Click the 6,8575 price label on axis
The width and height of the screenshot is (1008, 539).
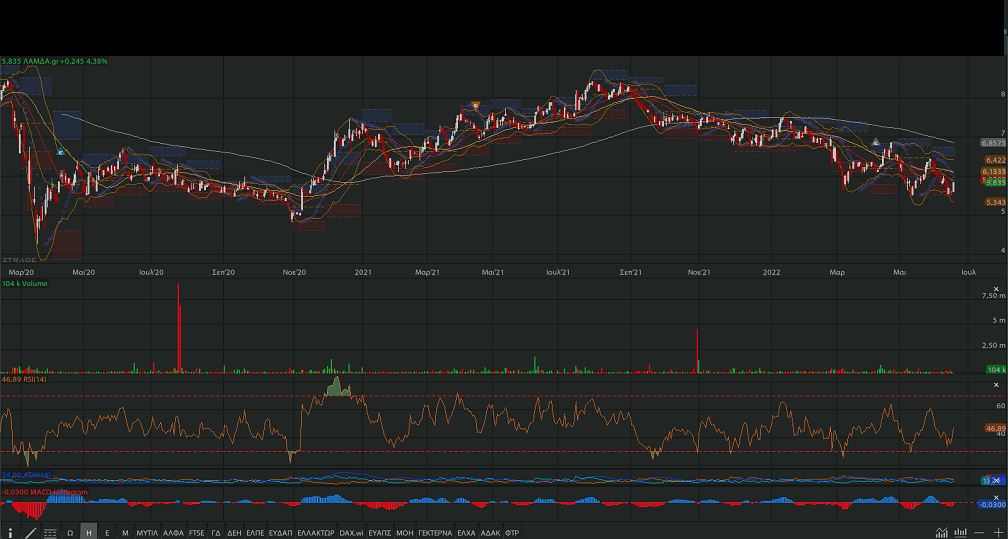coord(993,143)
